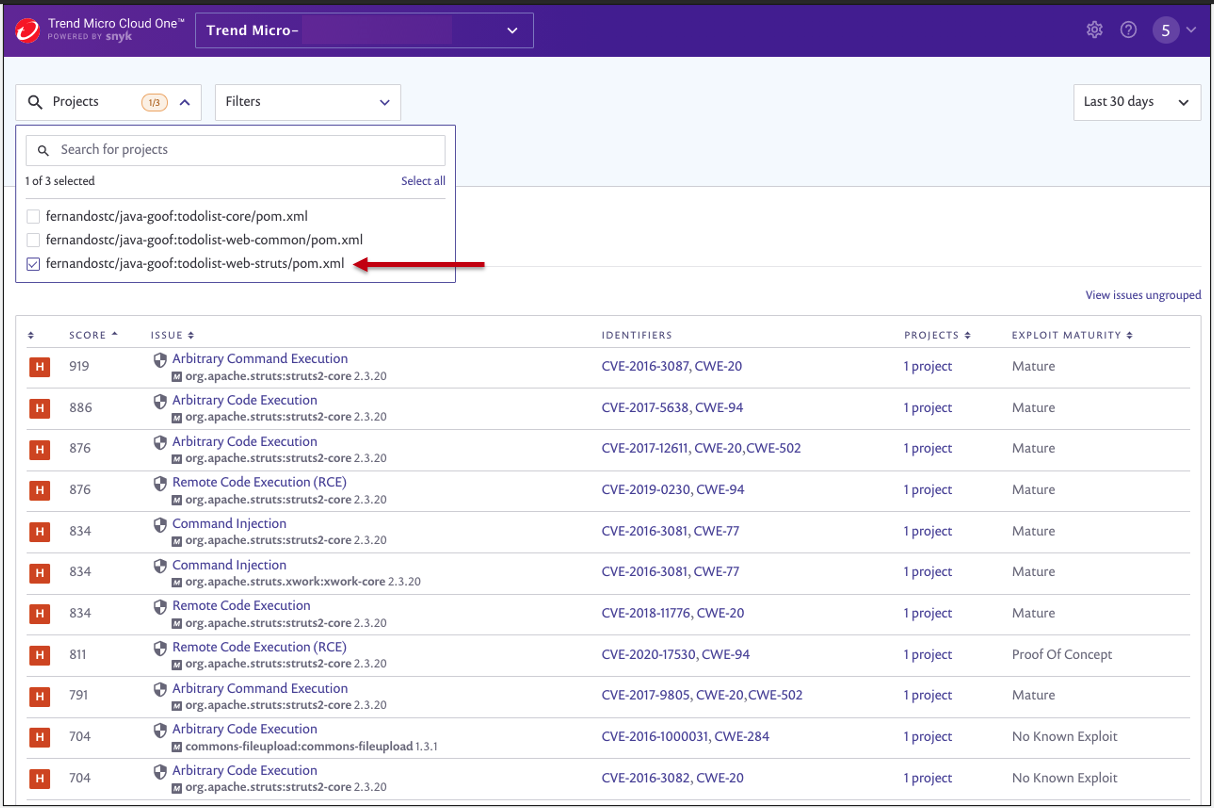The height and width of the screenshot is (808, 1214).
Task: Click shield icon beside Command Injection xwork-core
Action: click(x=160, y=566)
